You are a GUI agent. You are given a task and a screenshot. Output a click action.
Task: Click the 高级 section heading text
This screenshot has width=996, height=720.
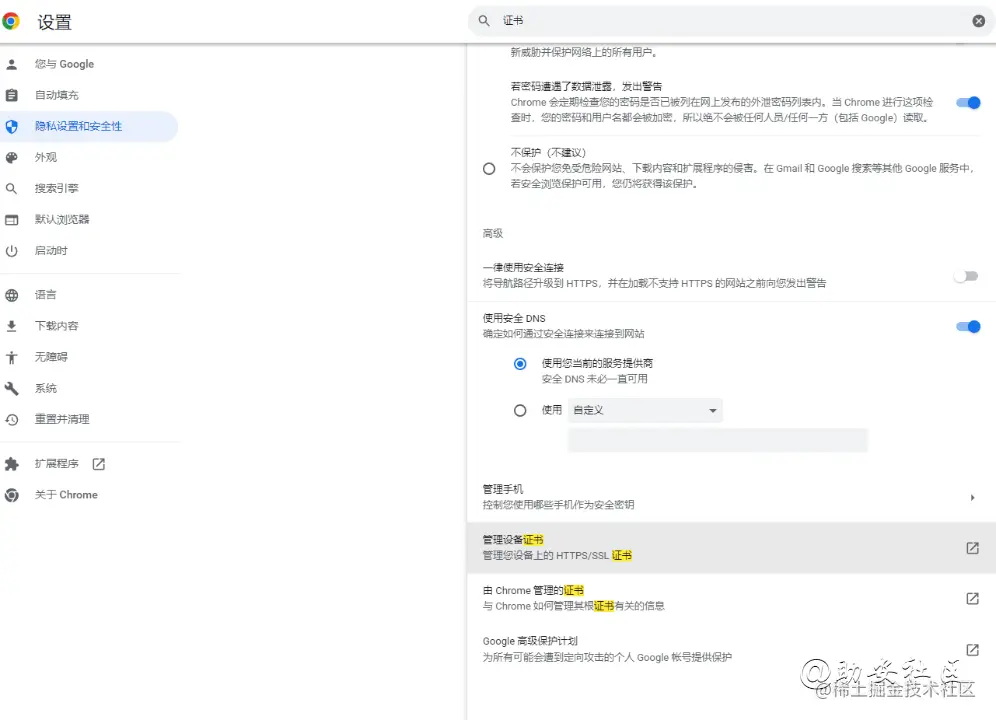coord(492,233)
